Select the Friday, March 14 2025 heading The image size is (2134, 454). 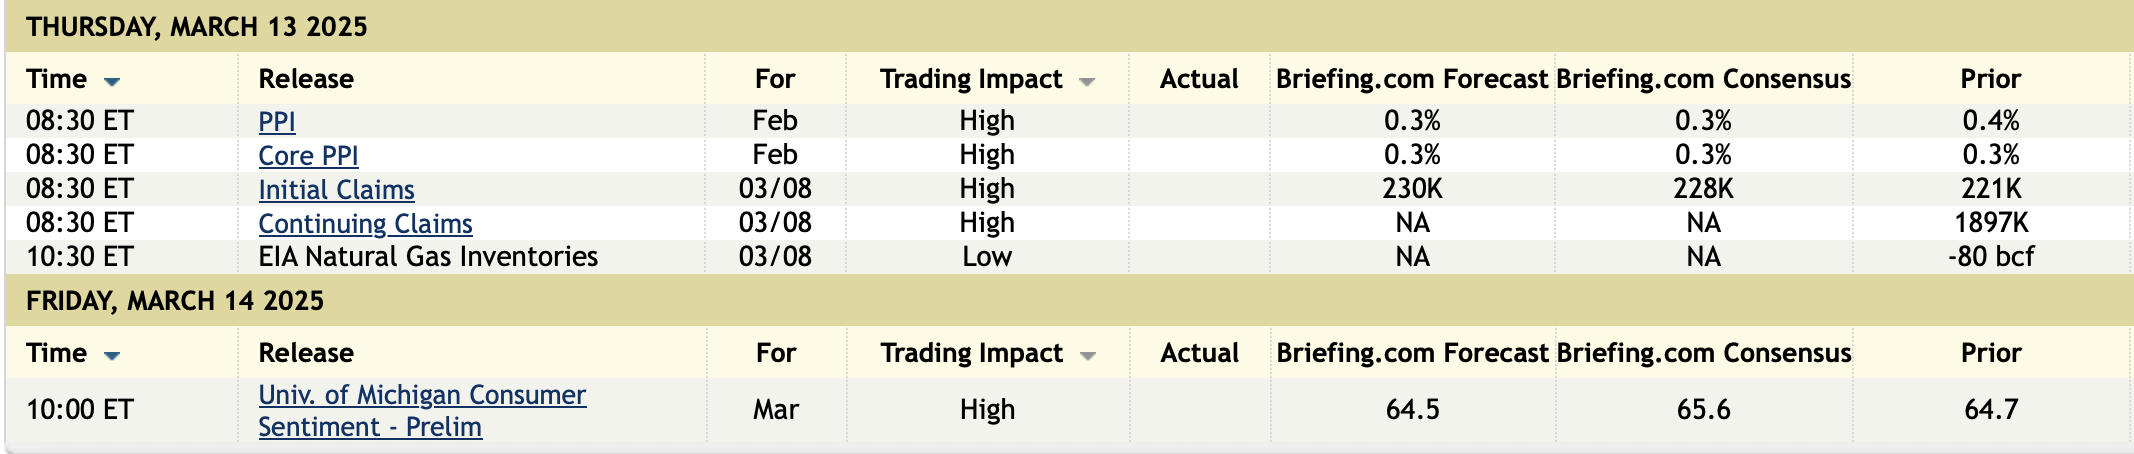(x=175, y=301)
